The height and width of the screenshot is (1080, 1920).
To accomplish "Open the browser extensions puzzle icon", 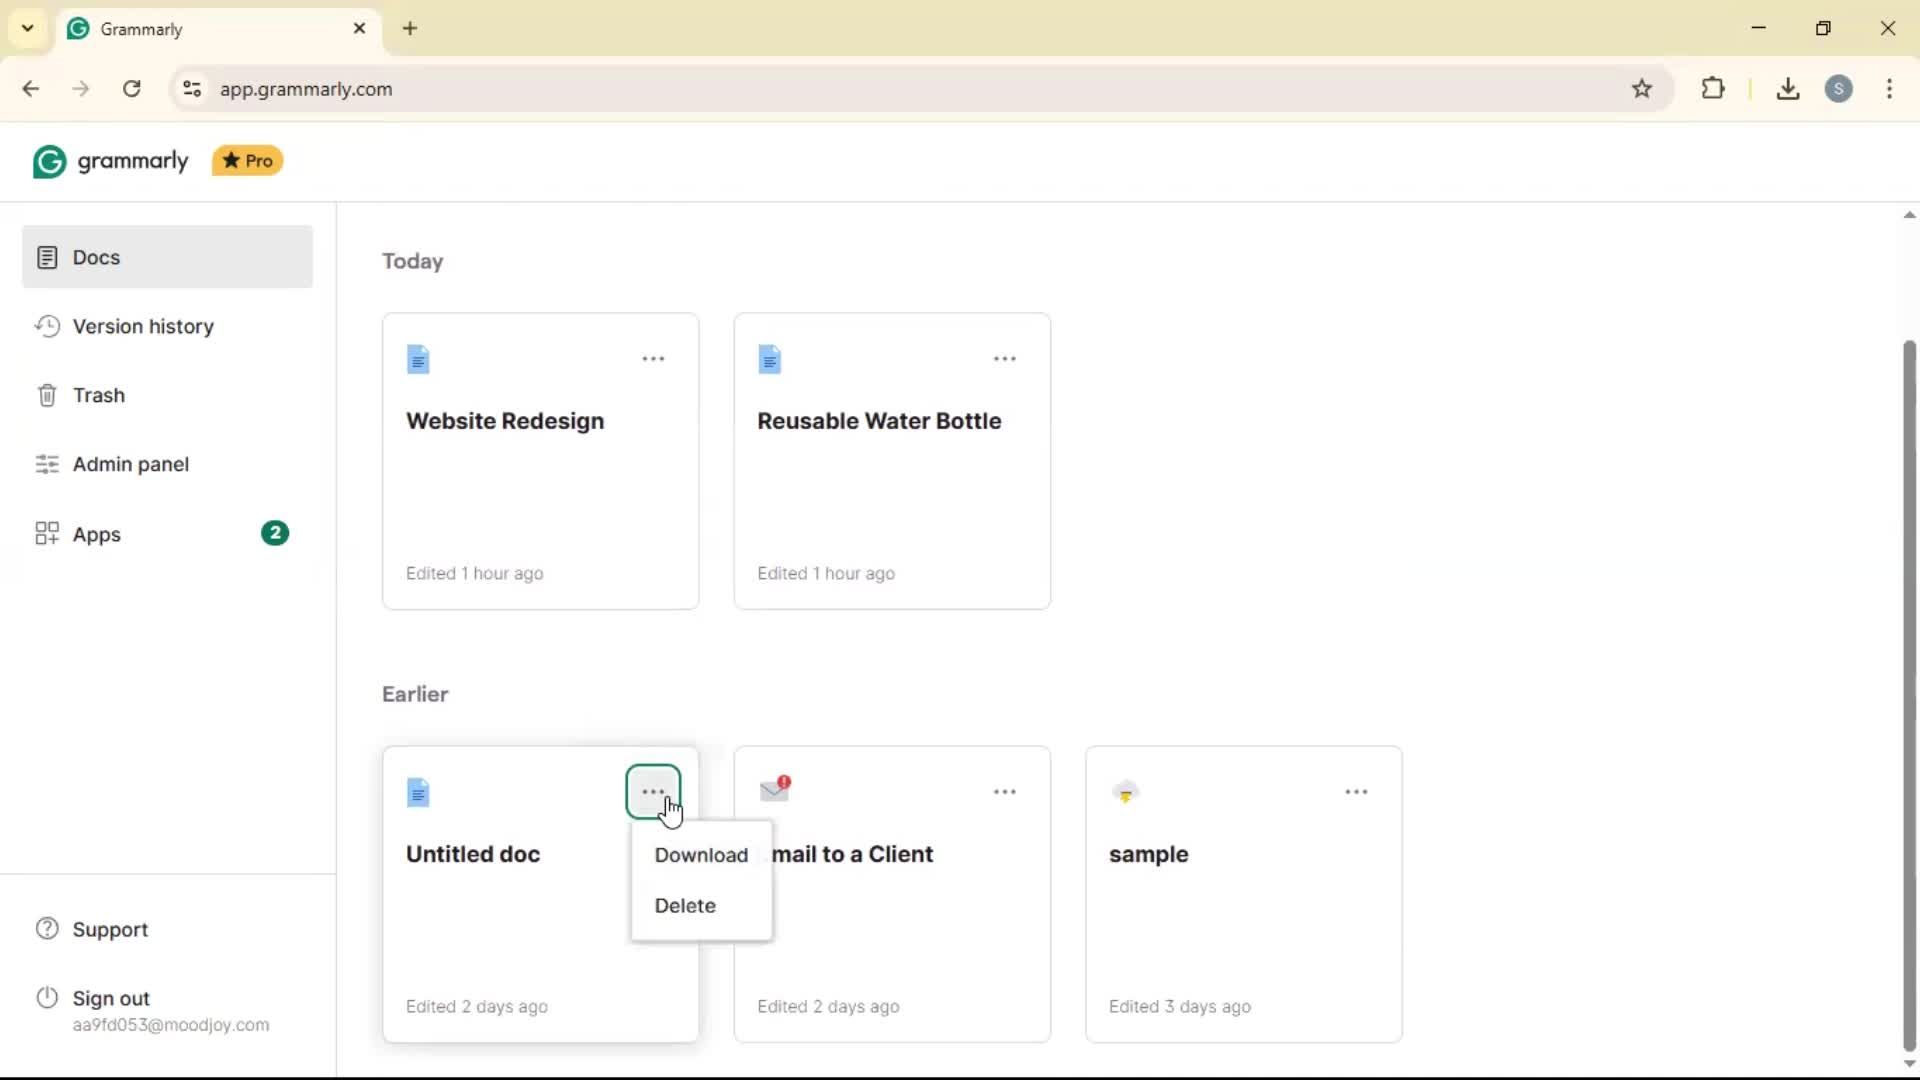I will 1713,88.
